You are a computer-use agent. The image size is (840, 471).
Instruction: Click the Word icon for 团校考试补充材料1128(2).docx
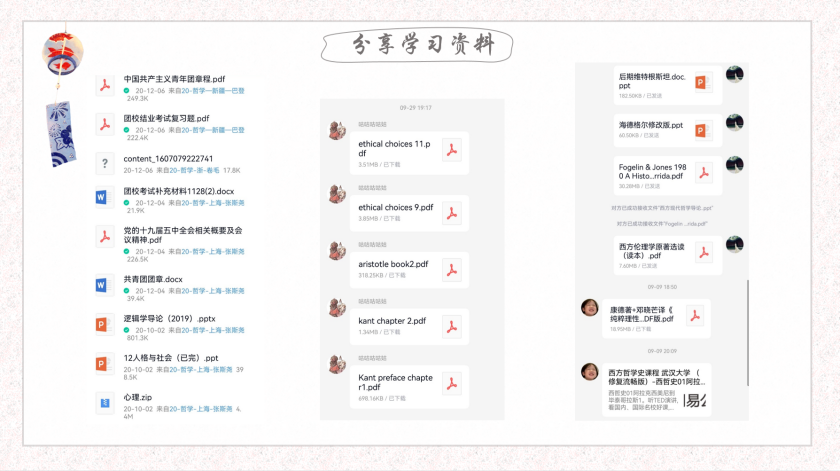click(105, 198)
